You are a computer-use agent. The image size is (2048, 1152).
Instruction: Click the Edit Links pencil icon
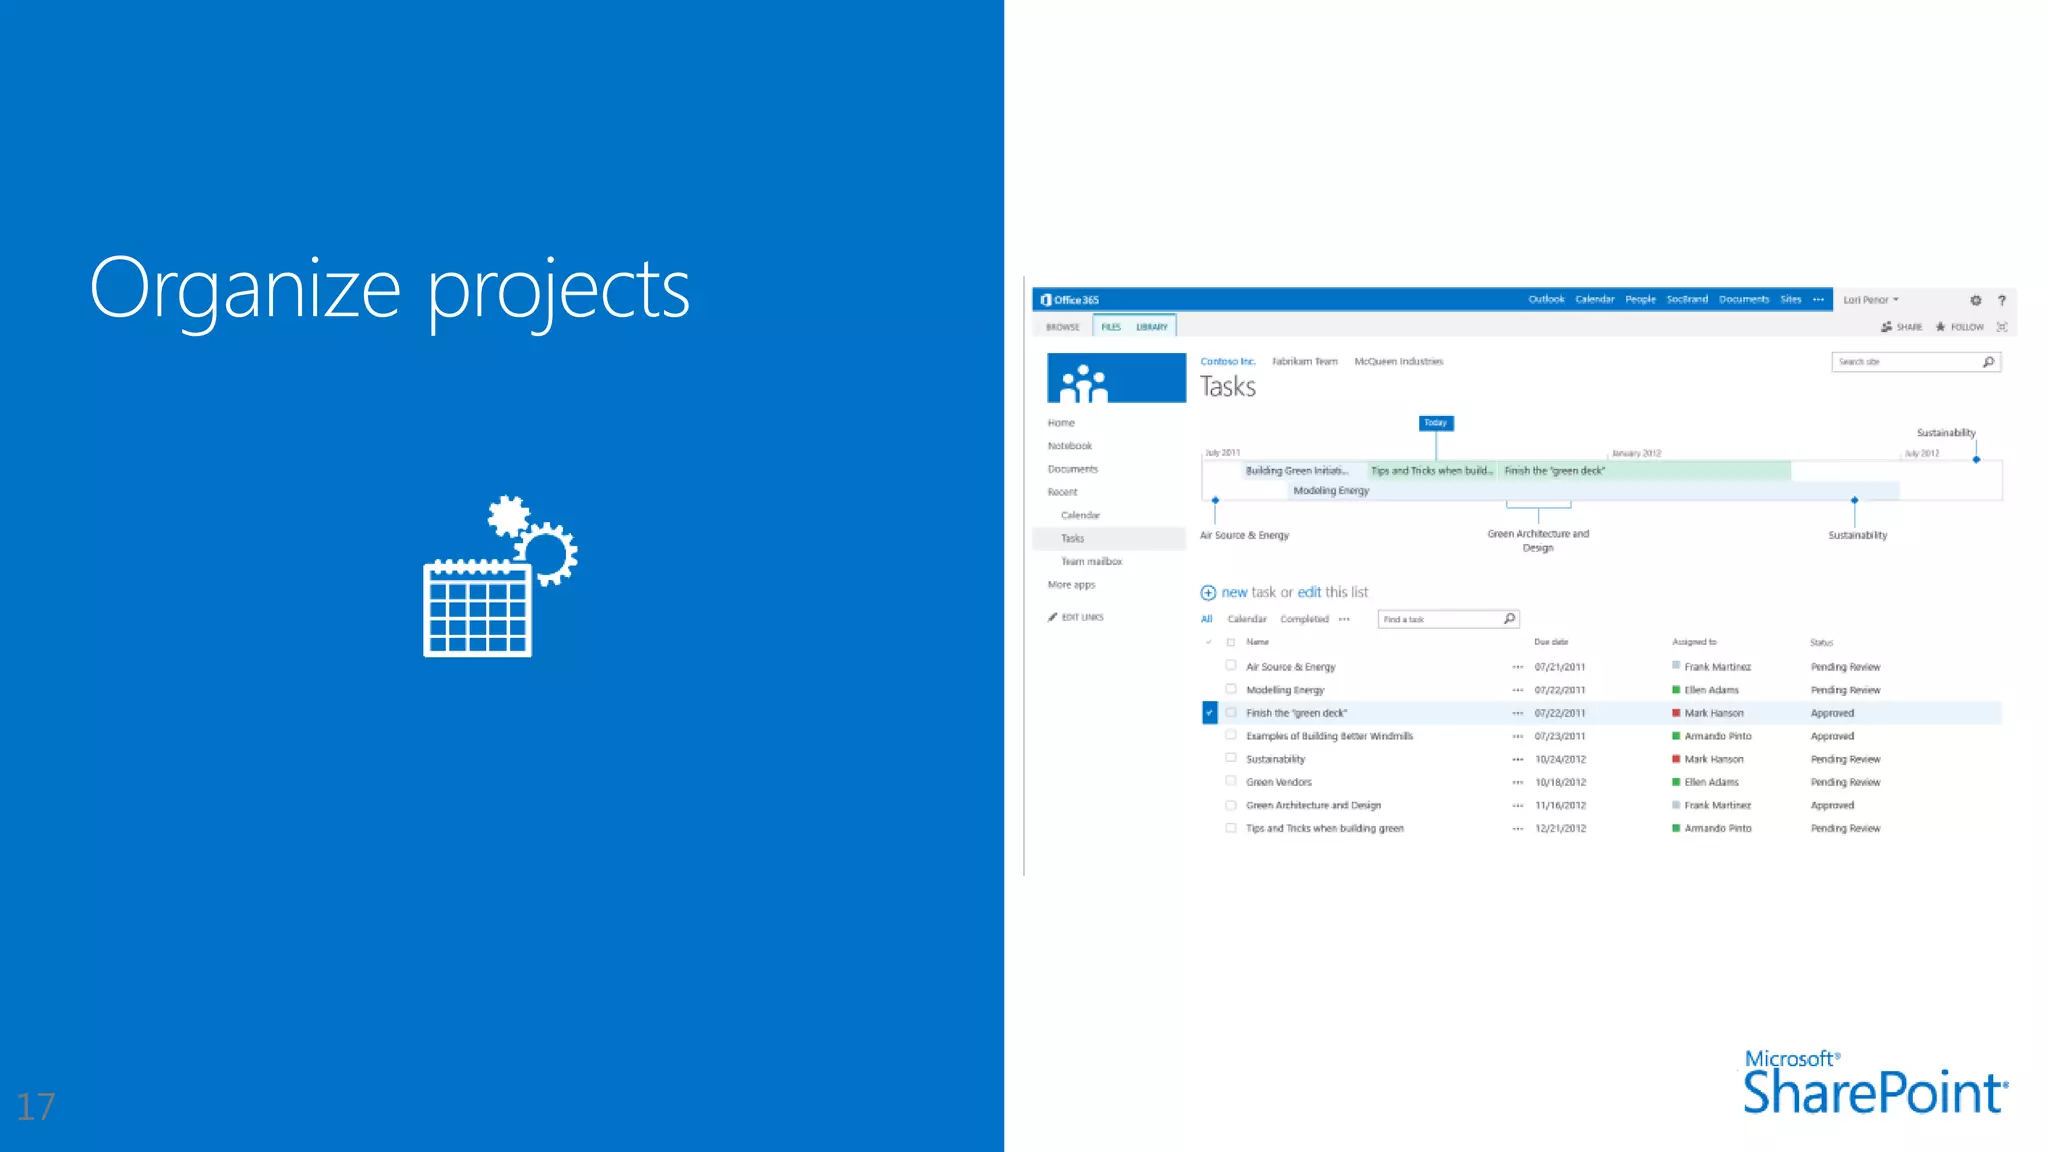1052,617
